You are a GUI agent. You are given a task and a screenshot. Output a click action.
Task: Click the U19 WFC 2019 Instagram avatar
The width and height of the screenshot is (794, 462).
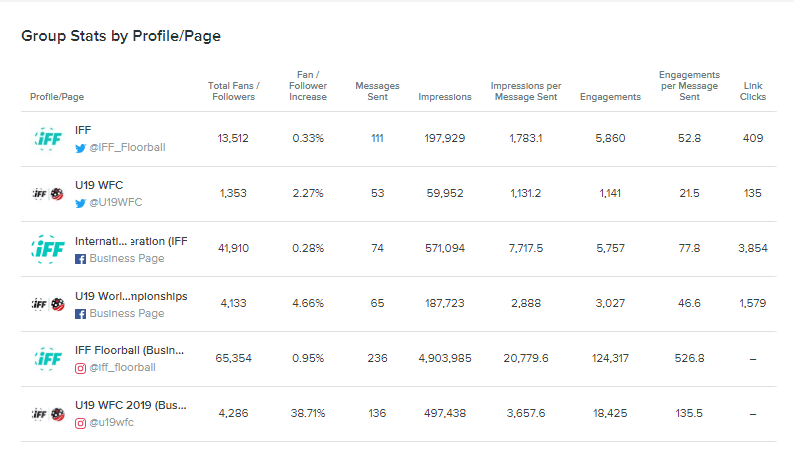point(47,414)
